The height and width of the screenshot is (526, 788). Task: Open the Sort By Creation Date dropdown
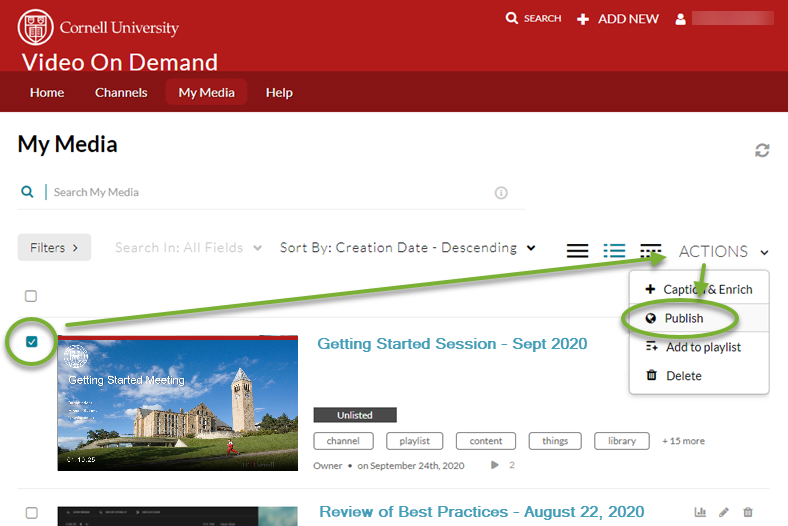[408, 248]
